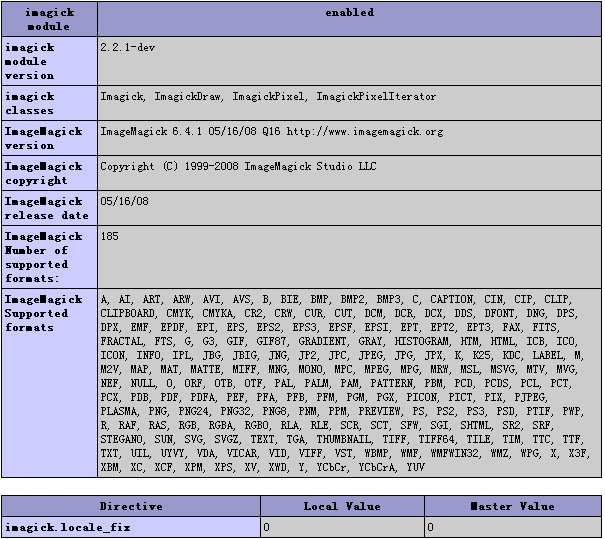Click 'STEGANO' in the formats list
Image resolution: width=605 pixels, height=539 pixels.
(x=122, y=439)
